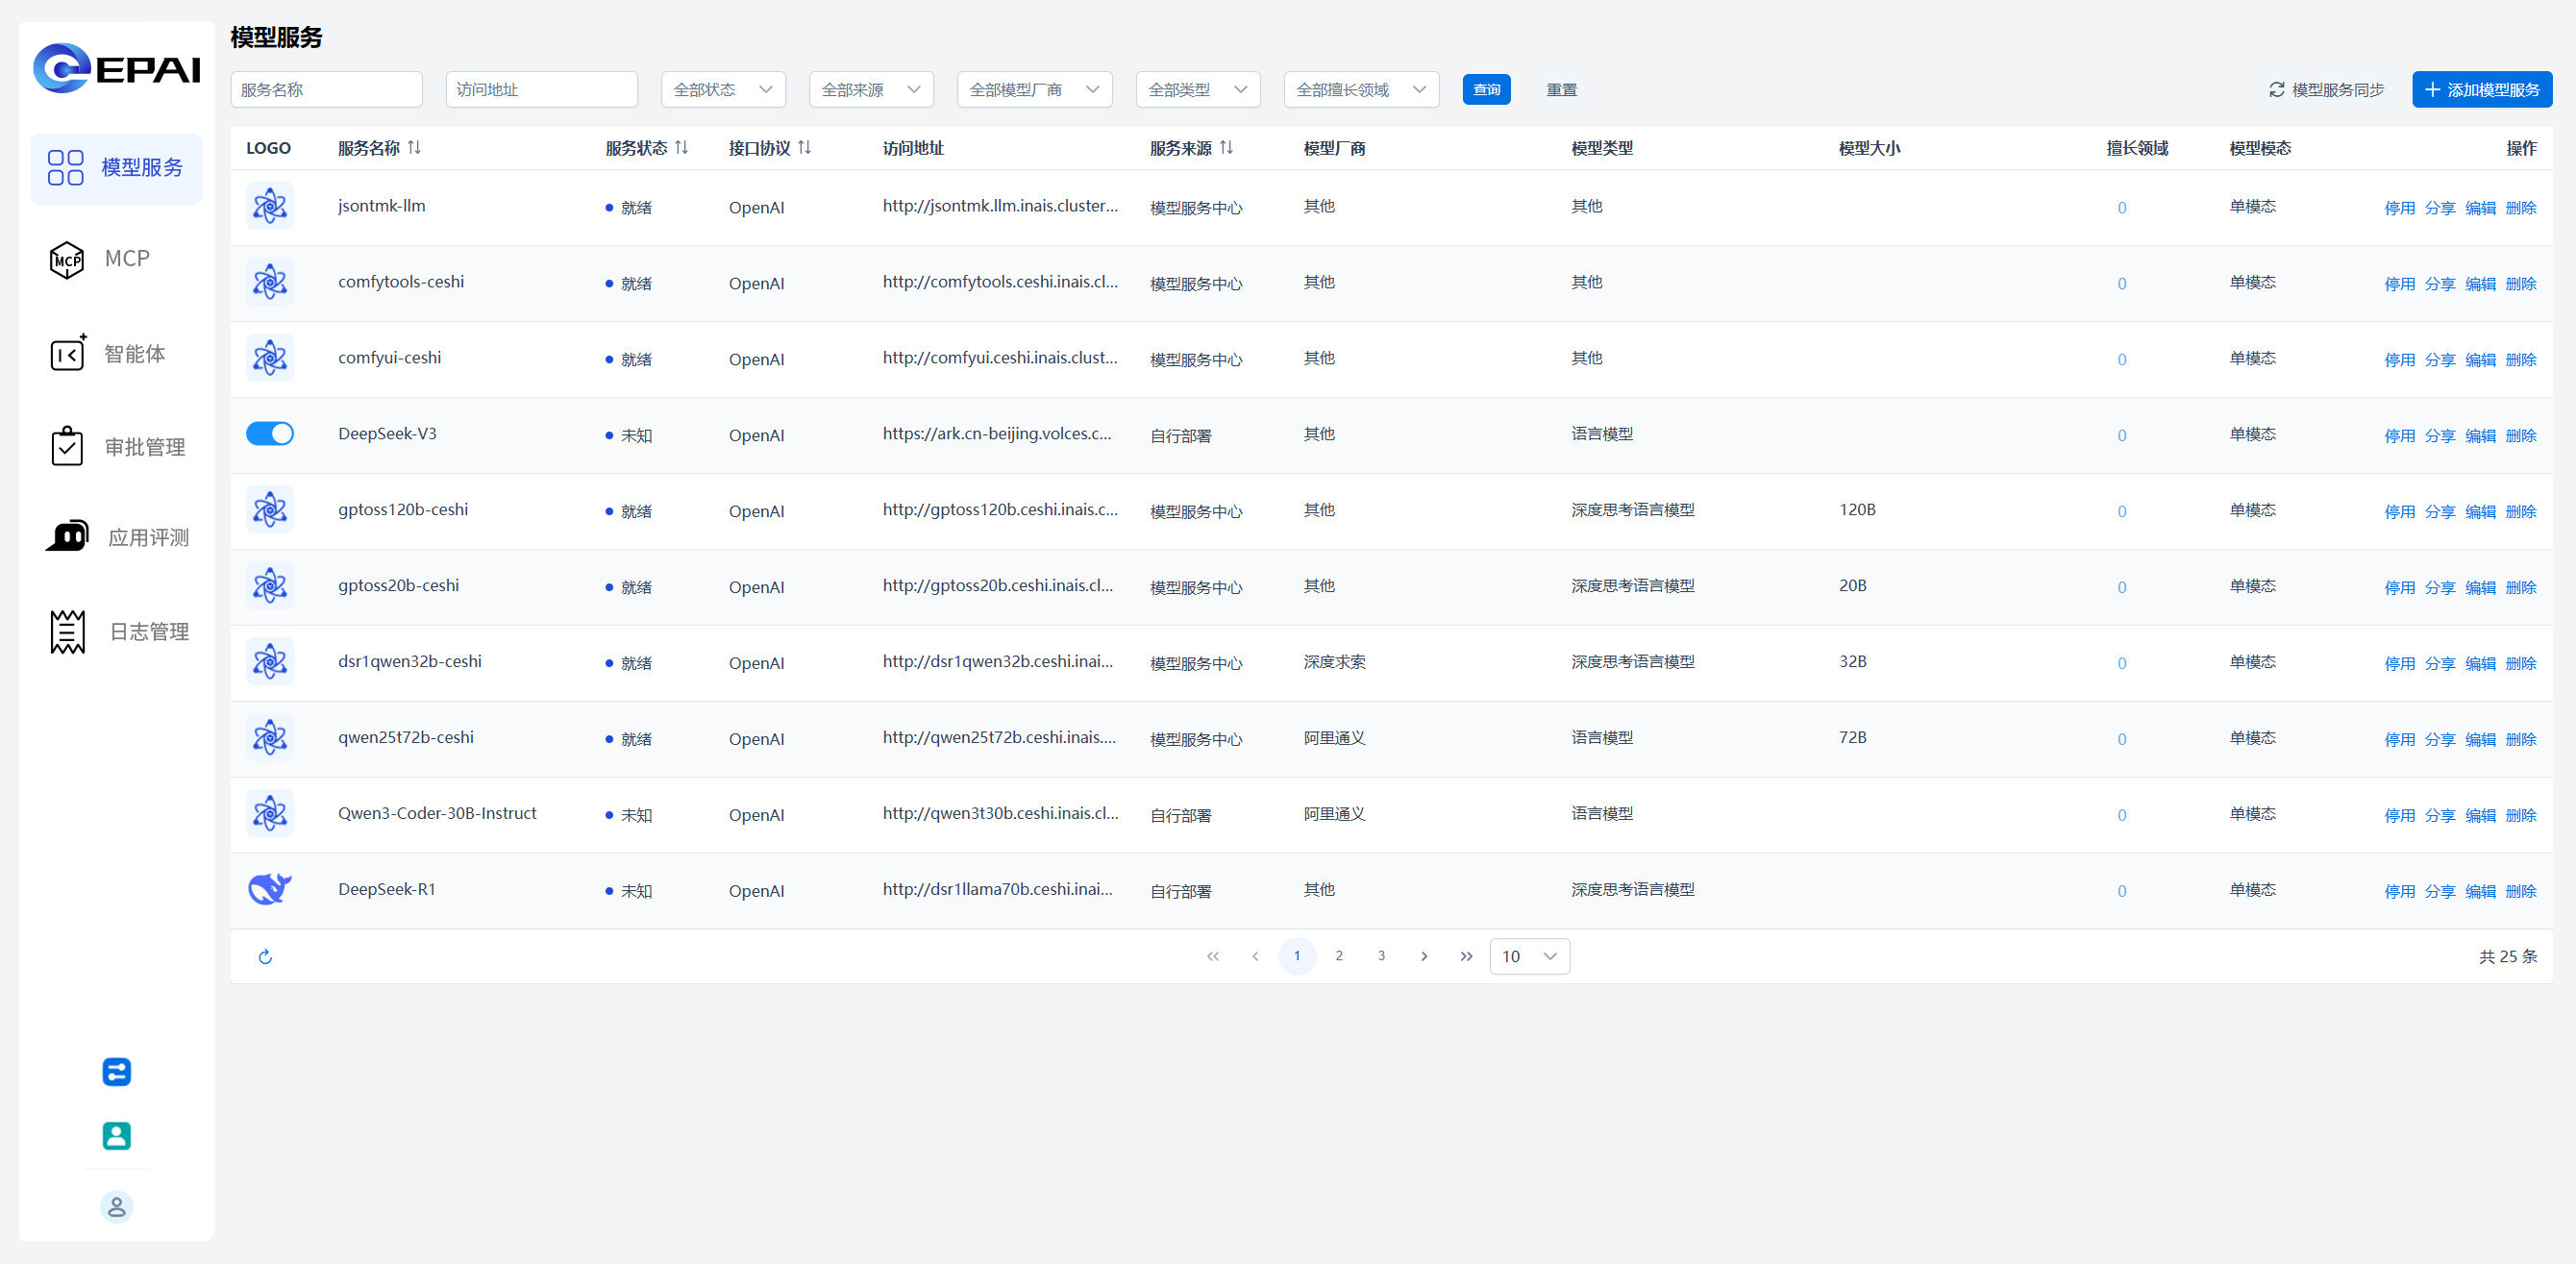This screenshot has width=2576, height=1264.
Task: Open the MCP sidebar menu
Action: pyautogui.click(x=117, y=259)
